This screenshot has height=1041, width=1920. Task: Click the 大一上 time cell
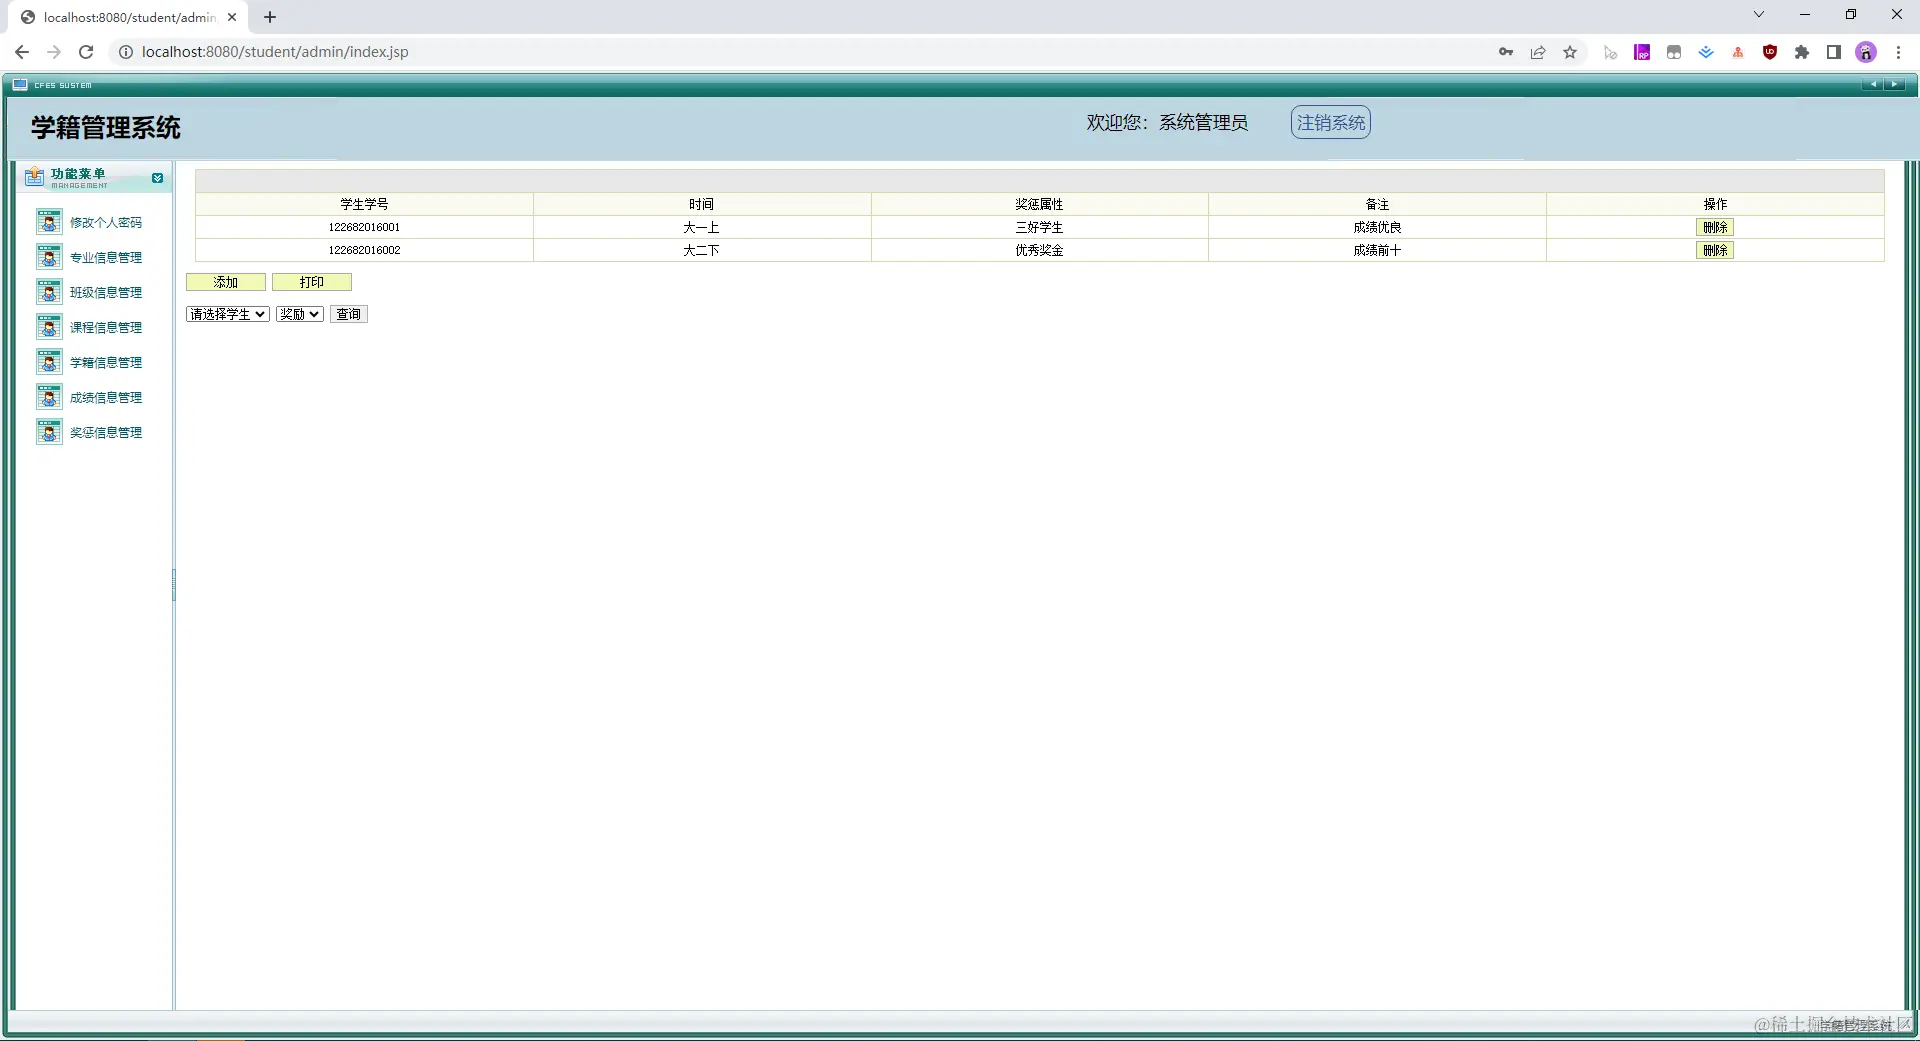point(701,227)
